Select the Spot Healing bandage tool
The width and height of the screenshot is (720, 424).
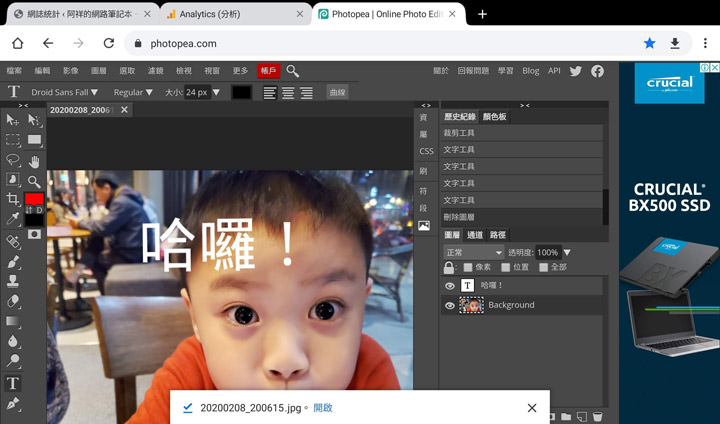[x=12, y=241]
